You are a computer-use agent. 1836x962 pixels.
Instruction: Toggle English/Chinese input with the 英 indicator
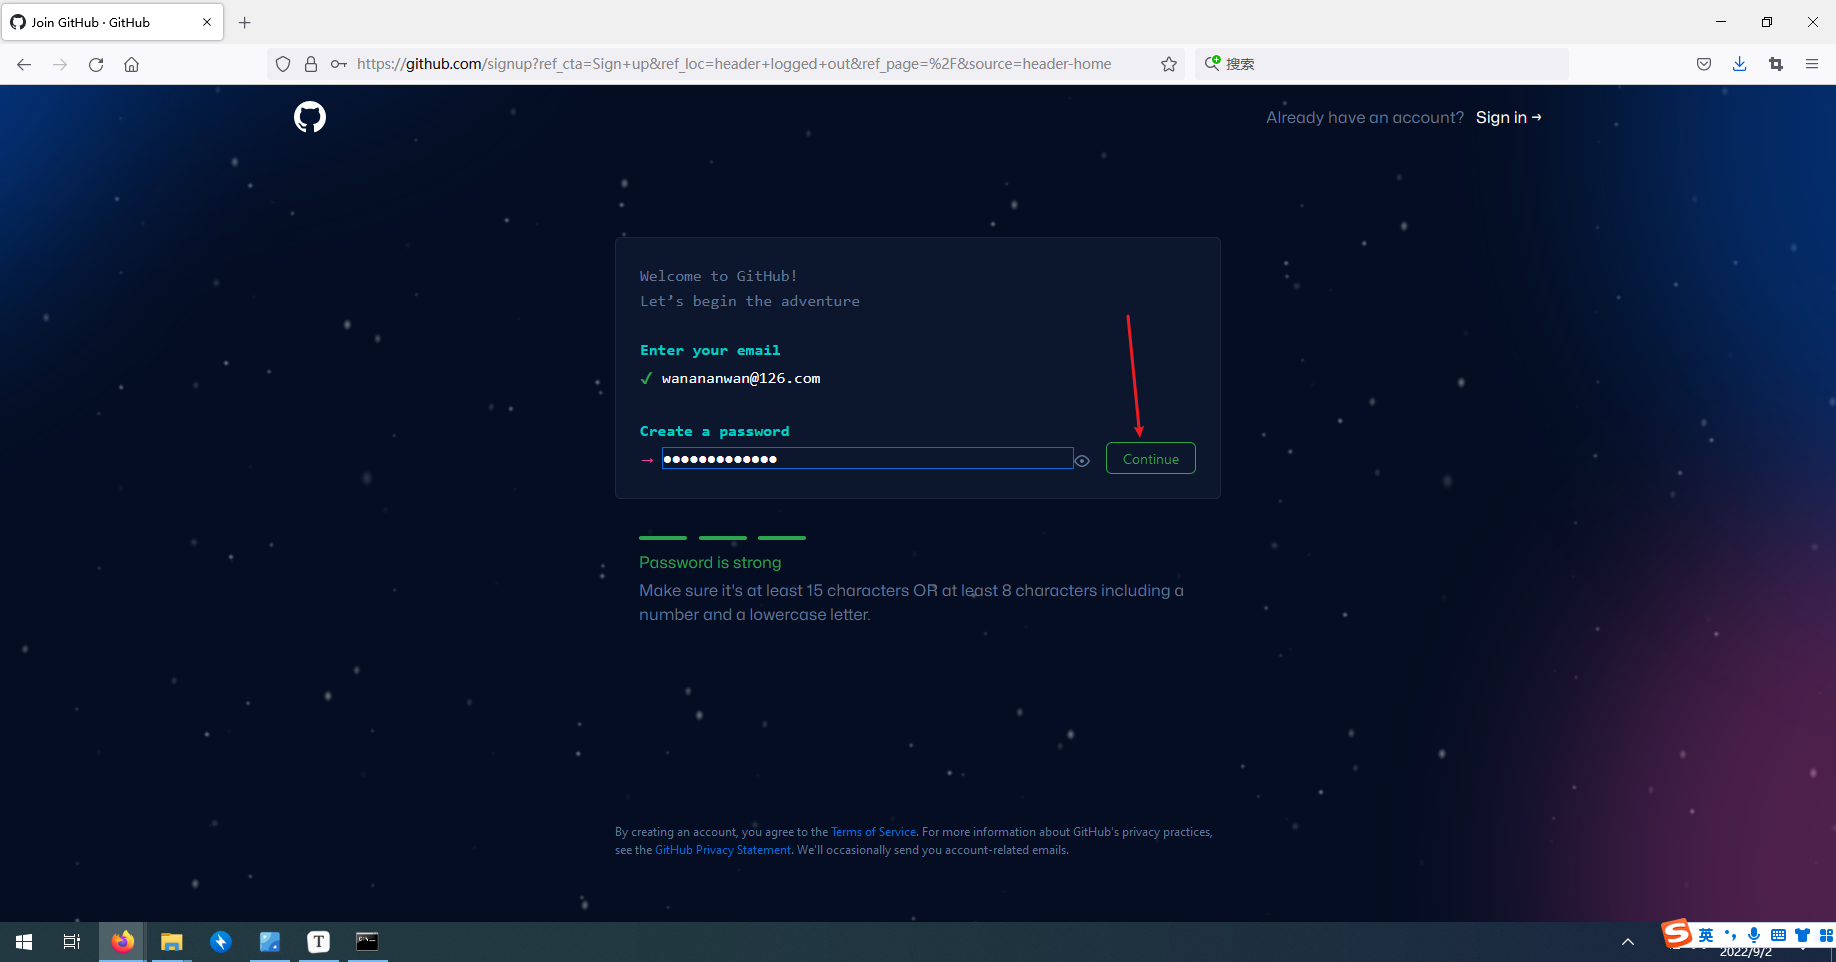click(1705, 936)
